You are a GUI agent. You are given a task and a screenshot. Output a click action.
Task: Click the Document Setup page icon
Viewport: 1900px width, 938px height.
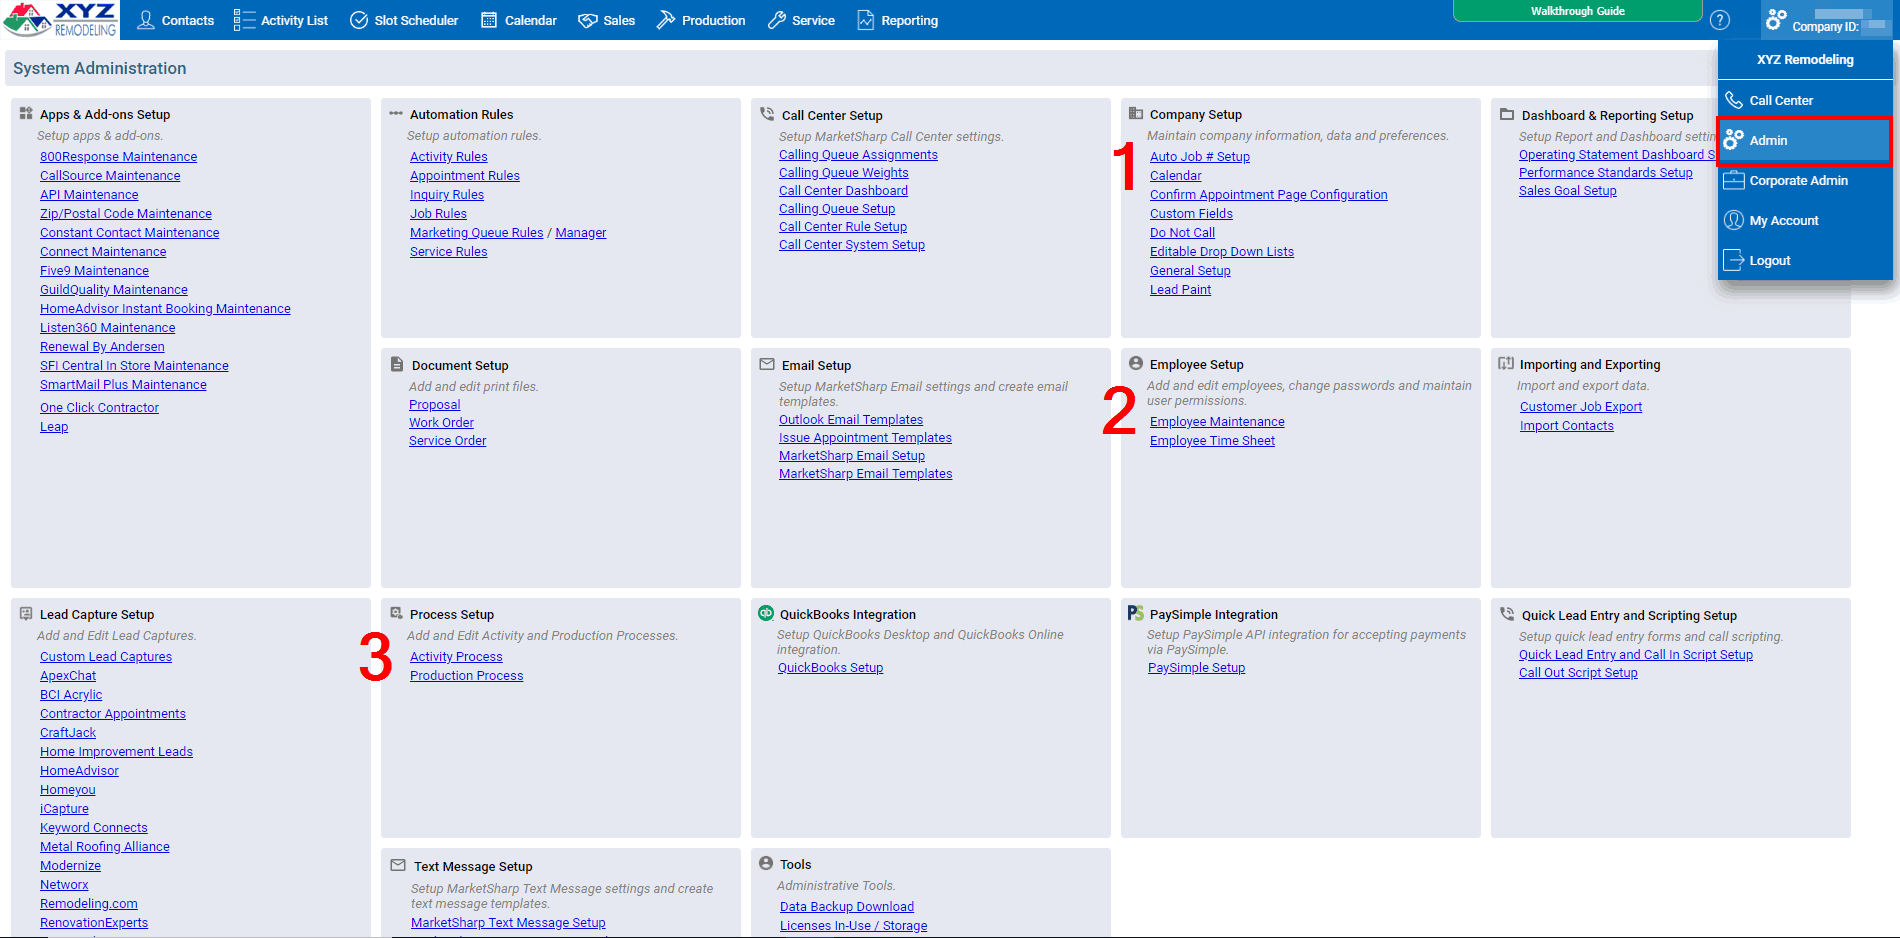[397, 364]
